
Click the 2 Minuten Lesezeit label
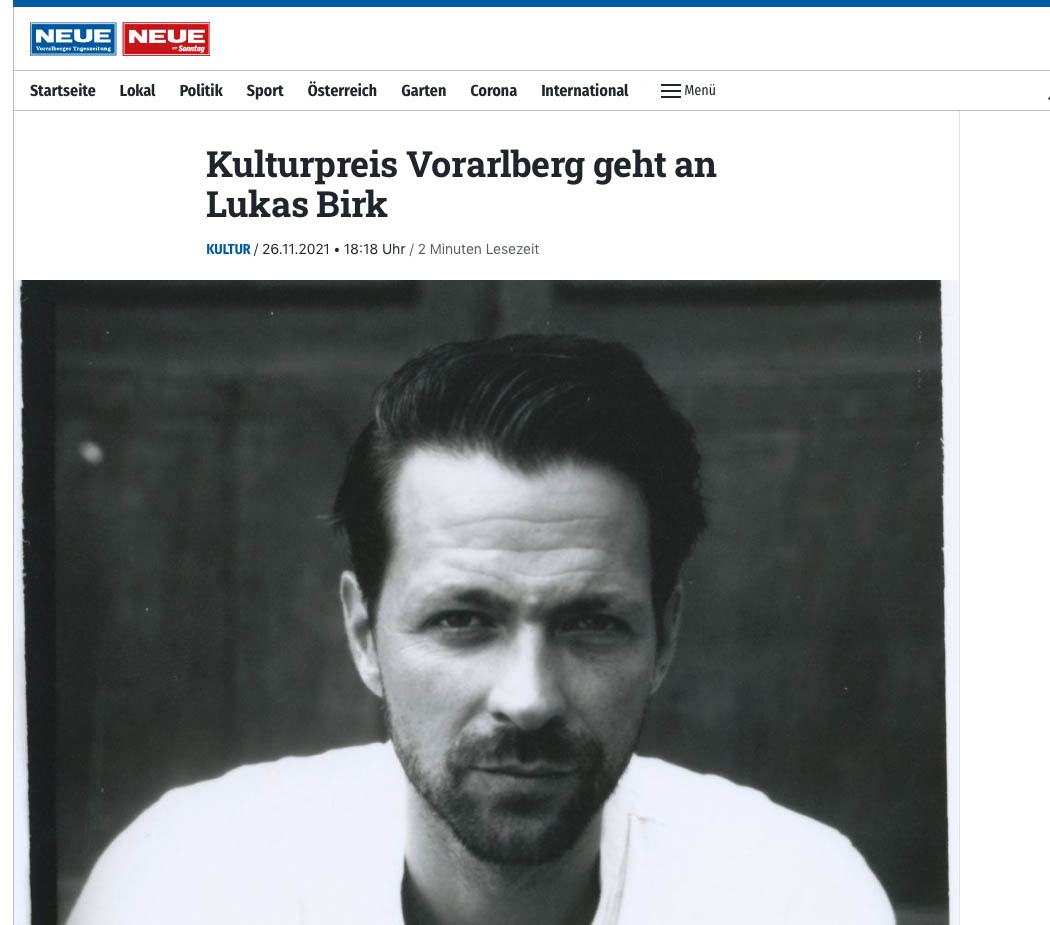pyautogui.click(x=478, y=249)
